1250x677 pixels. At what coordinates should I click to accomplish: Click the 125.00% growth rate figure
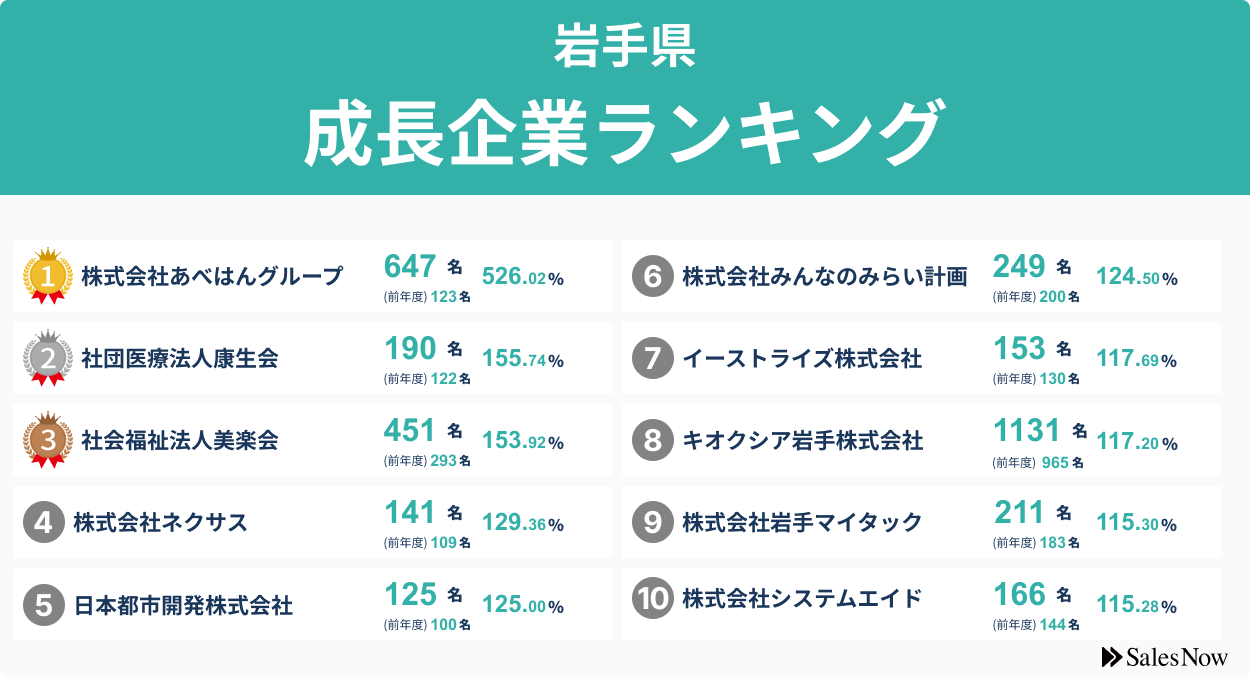coord(523,605)
